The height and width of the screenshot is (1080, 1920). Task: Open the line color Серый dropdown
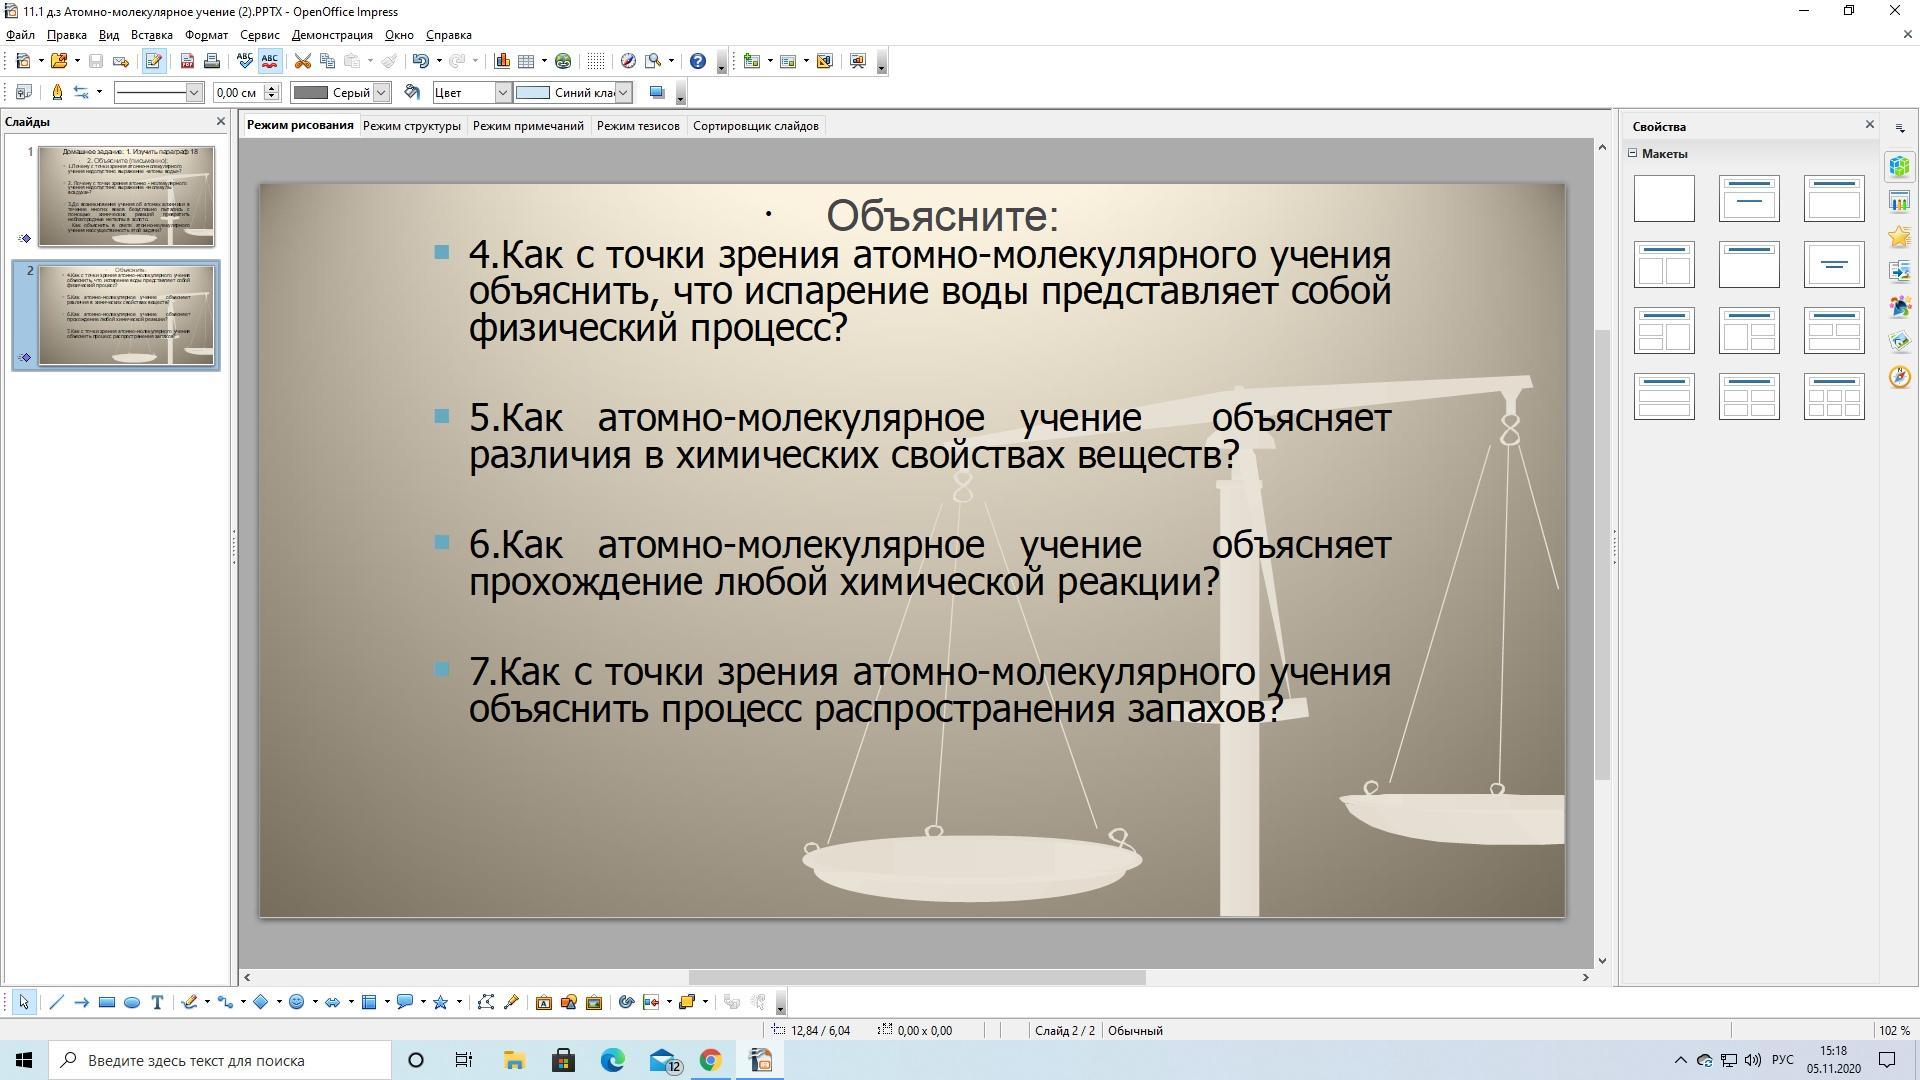[380, 92]
